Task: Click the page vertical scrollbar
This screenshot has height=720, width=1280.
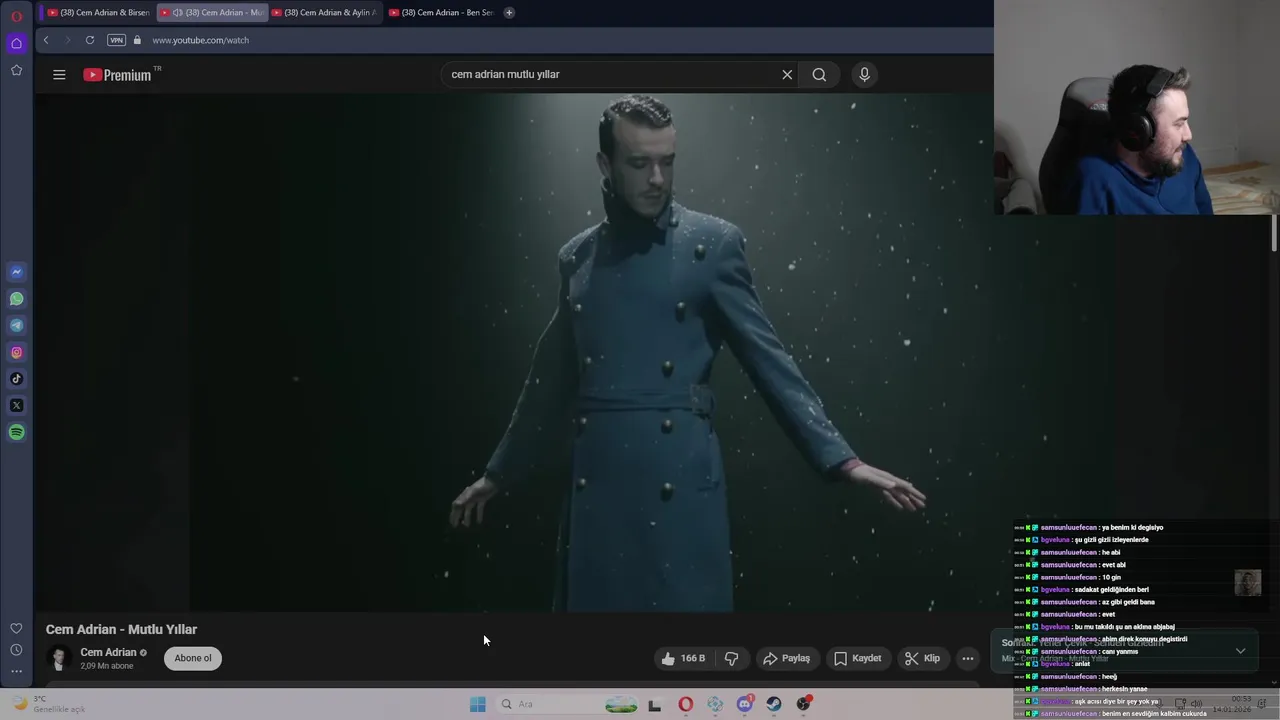Action: coord(1274,232)
